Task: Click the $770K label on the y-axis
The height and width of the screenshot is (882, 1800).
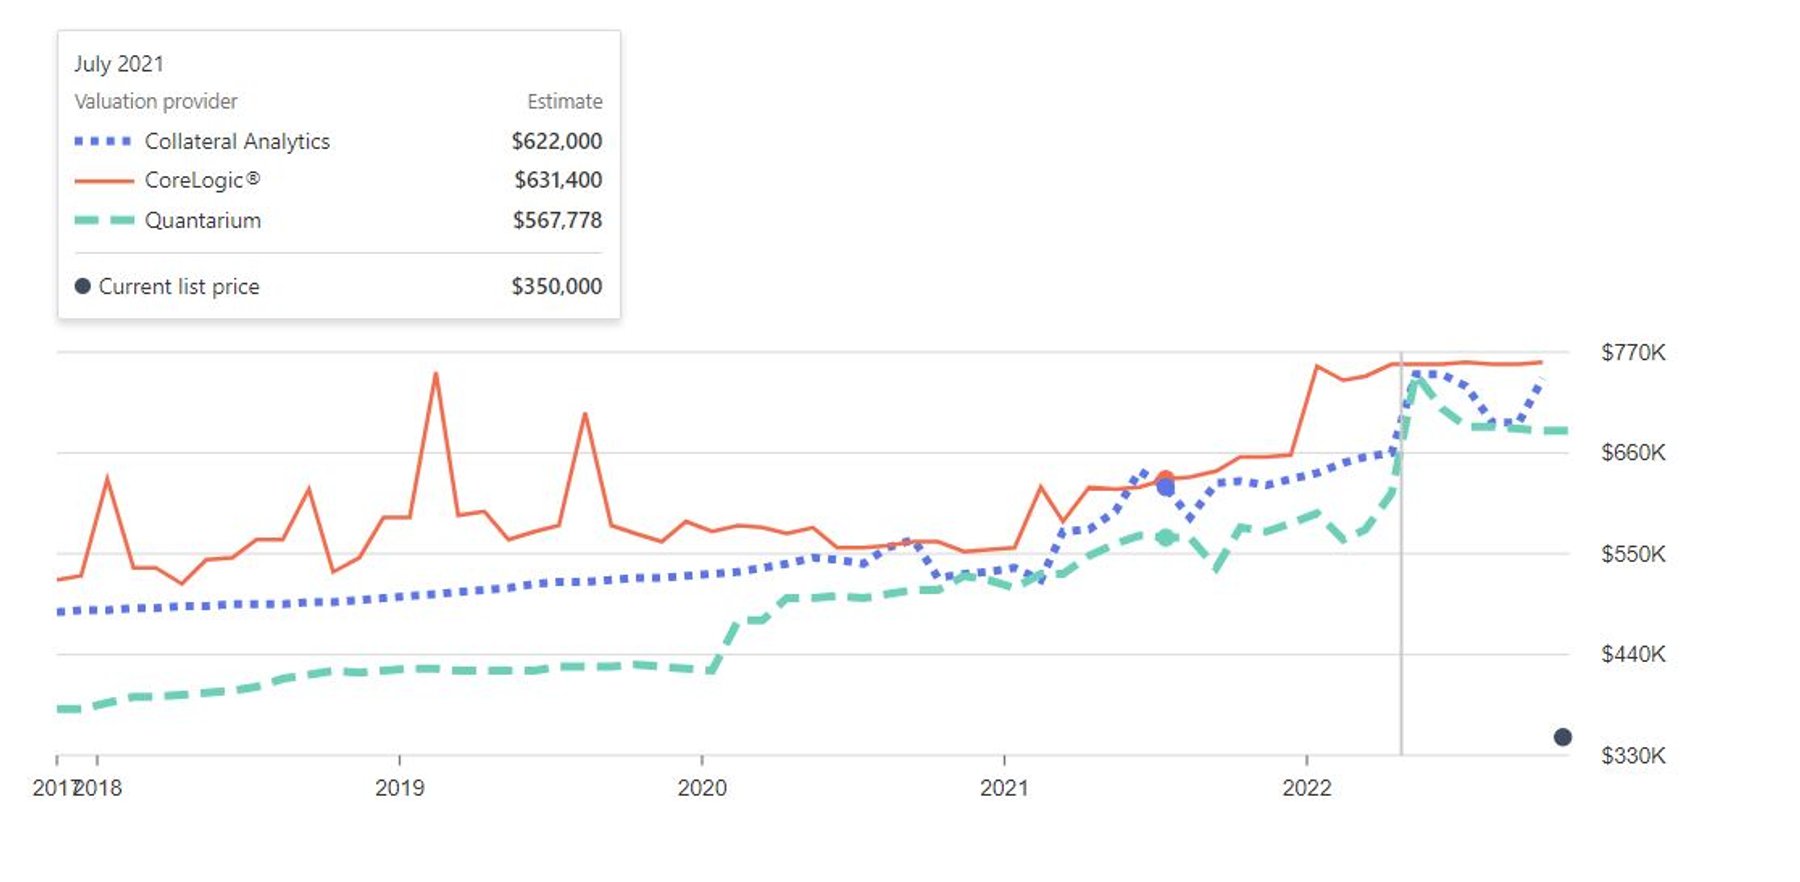Action: (1633, 352)
